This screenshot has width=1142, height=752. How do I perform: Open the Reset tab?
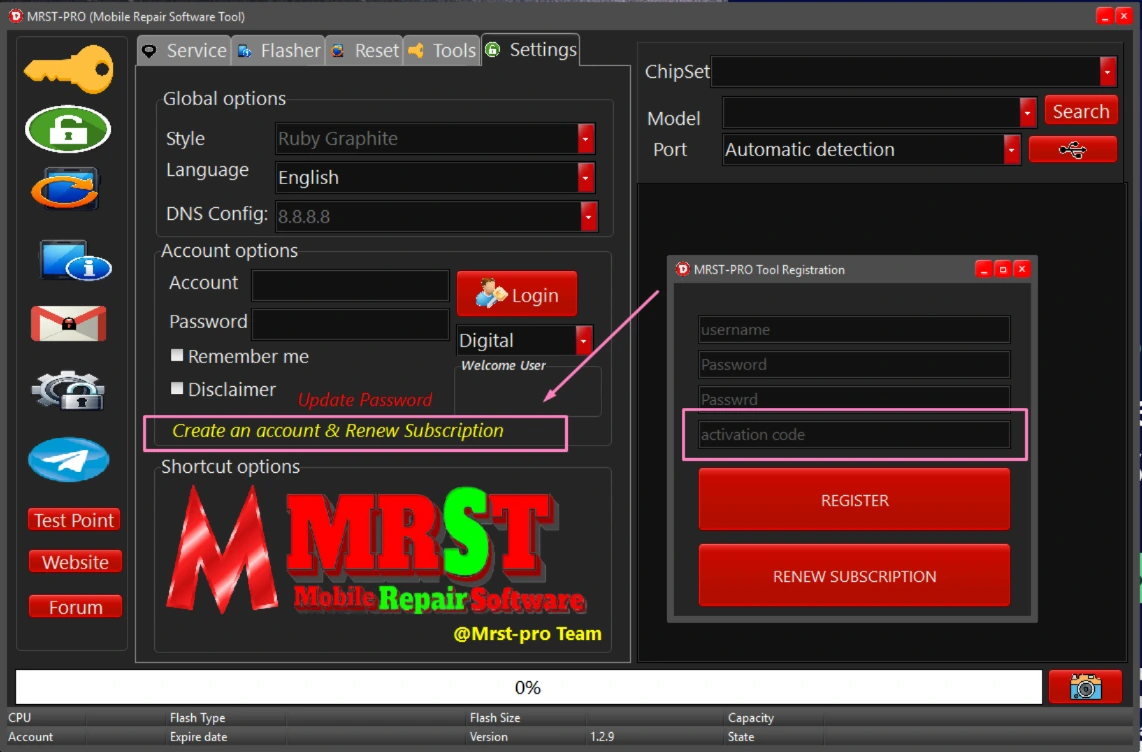click(364, 50)
